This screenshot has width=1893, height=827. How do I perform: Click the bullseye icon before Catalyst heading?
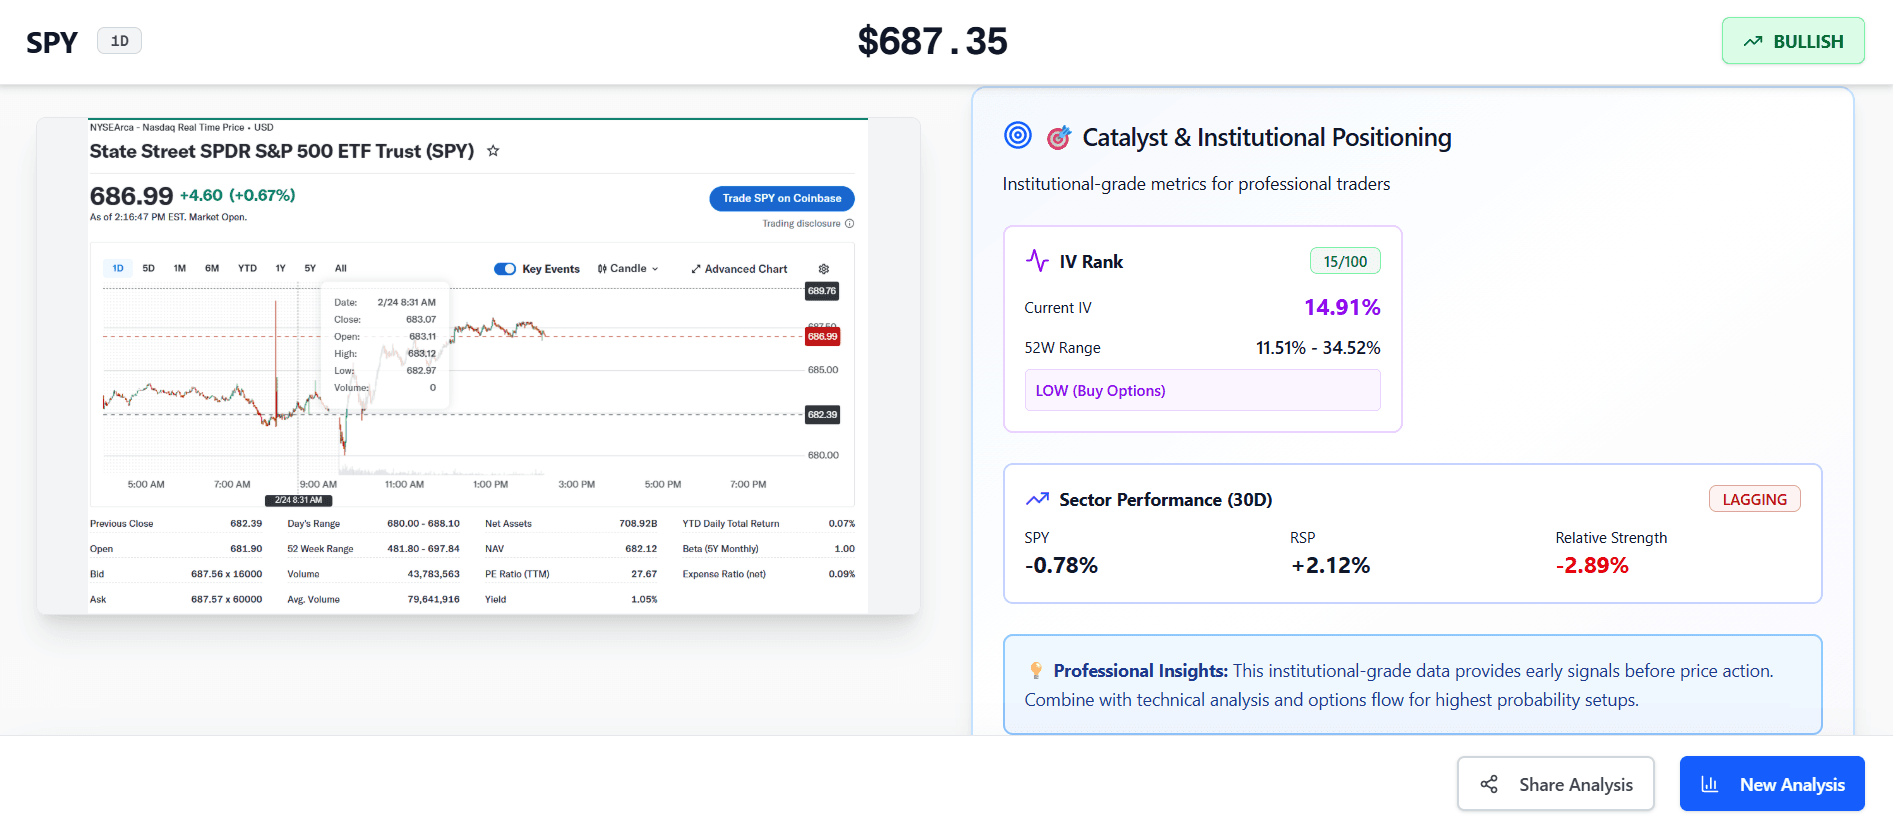pyautogui.click(x=1017, y=135)
